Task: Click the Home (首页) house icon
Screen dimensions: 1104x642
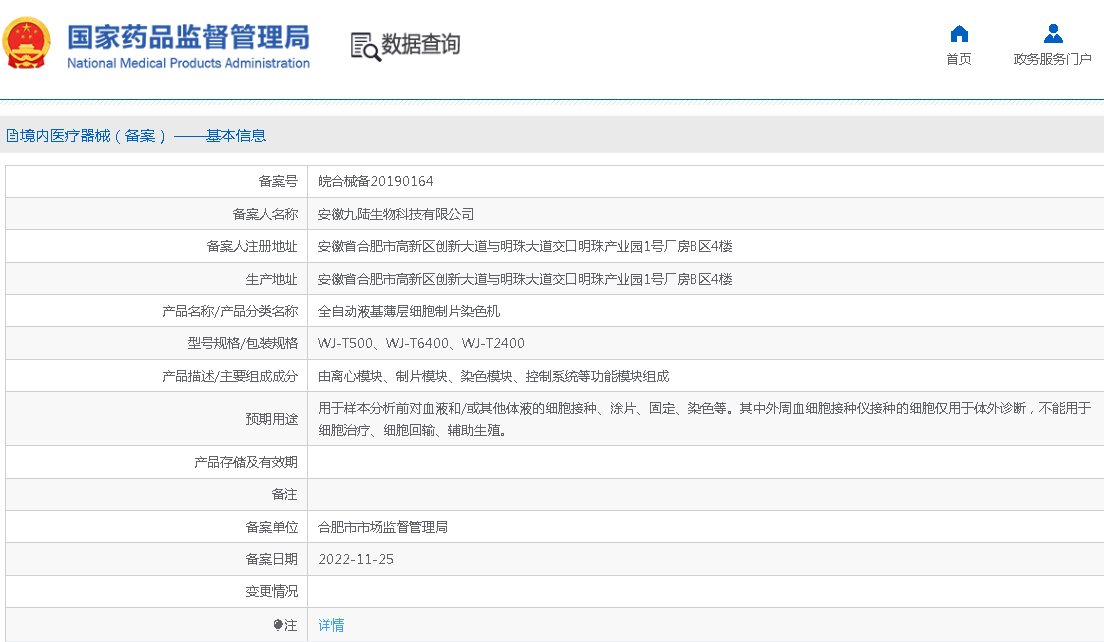Action: [x=958, y=34]
